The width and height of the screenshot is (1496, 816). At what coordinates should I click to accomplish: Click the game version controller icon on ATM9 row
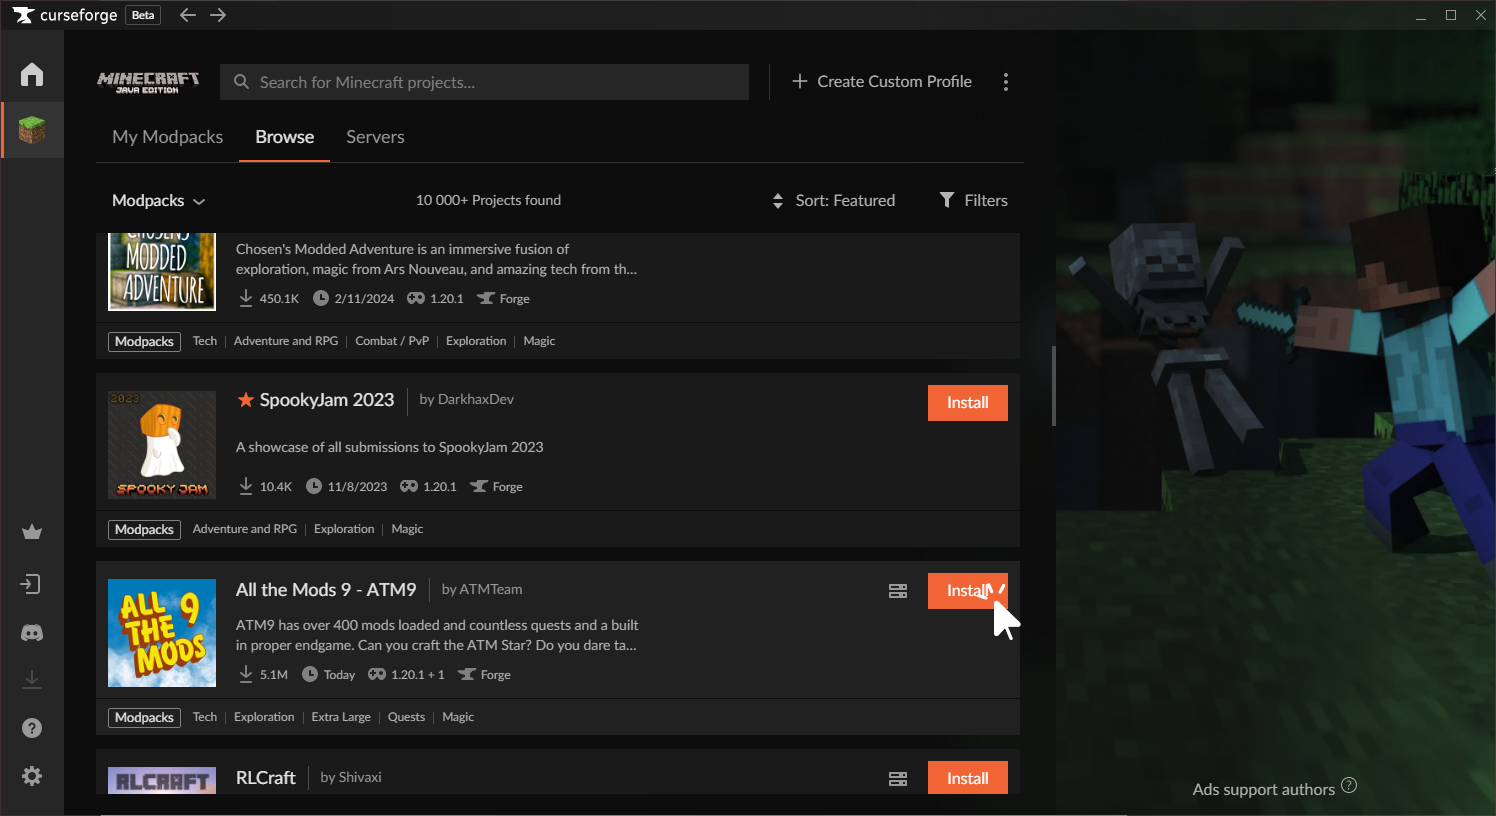[377, 674]
